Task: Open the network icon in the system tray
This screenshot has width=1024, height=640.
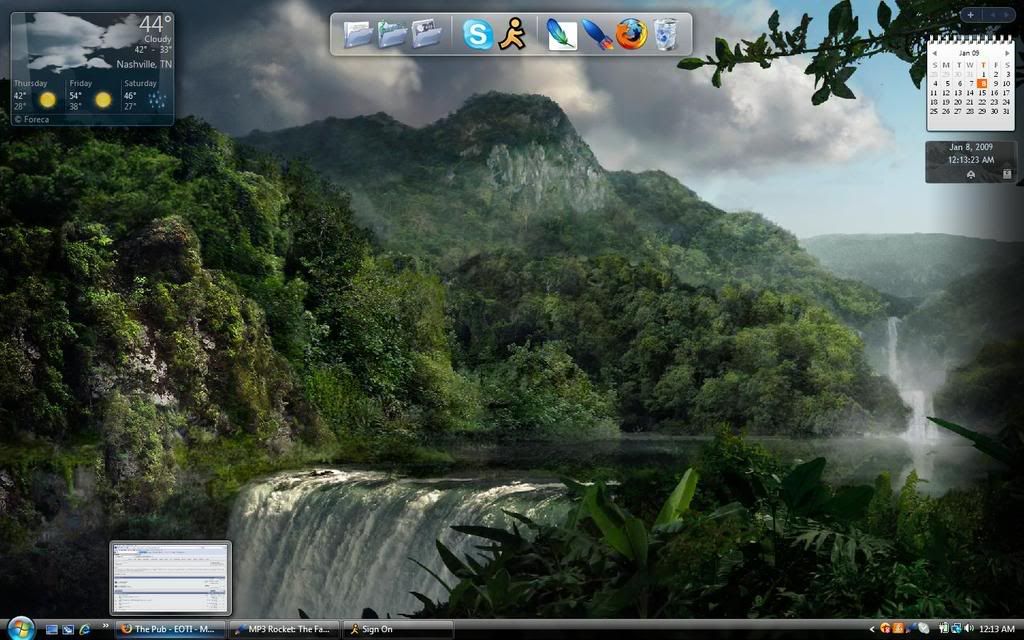Action: click(955, 629)
